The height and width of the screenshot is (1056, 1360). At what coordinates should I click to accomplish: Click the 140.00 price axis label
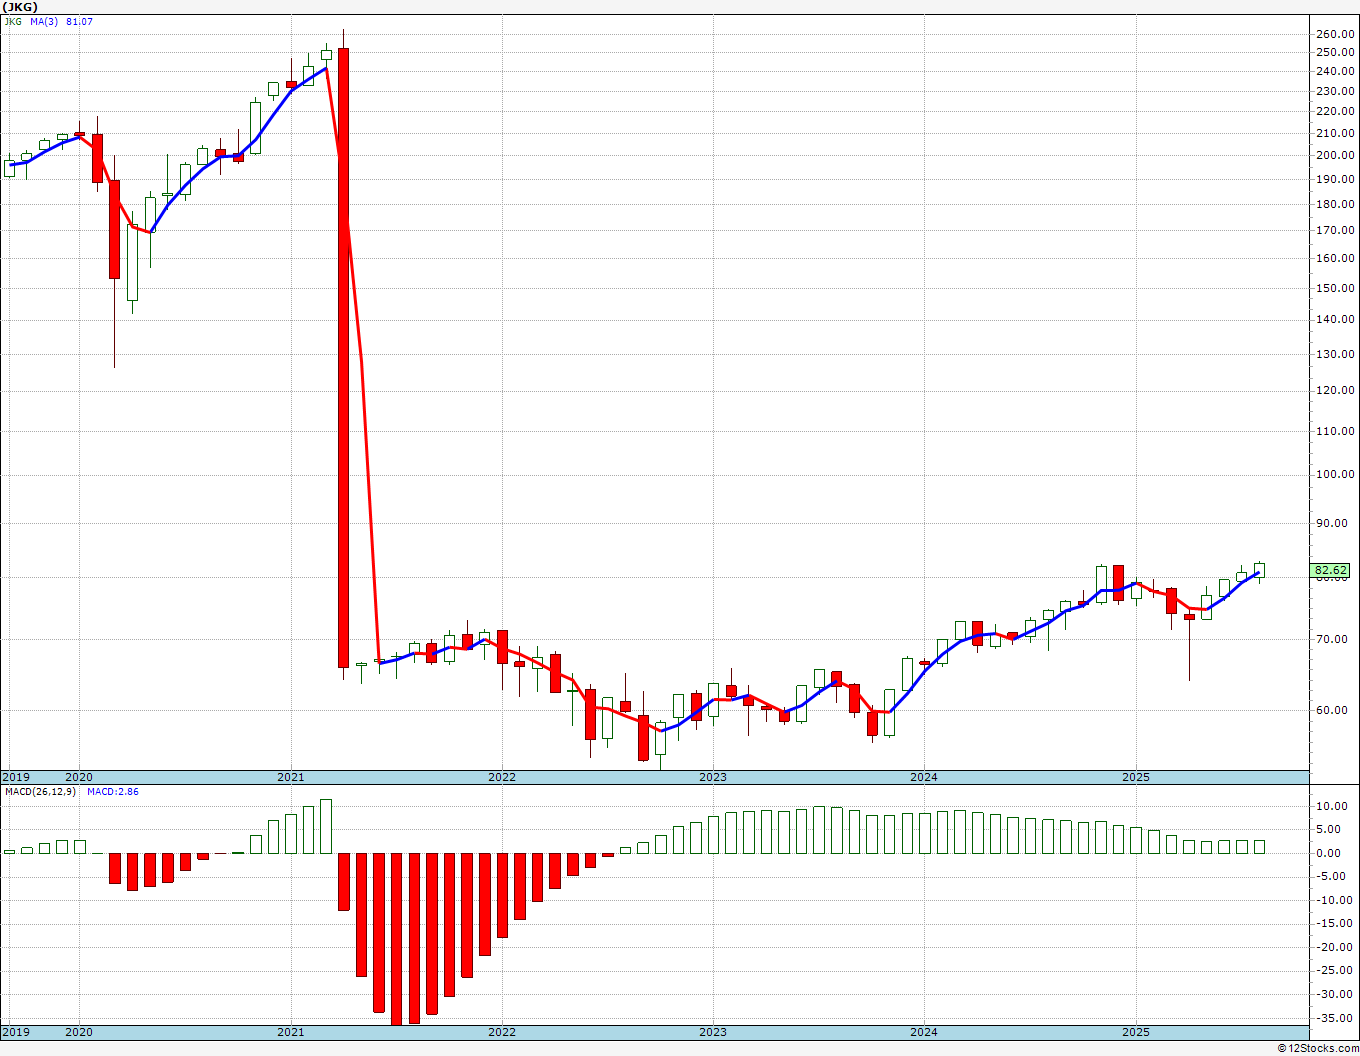tap(1335, 320)
